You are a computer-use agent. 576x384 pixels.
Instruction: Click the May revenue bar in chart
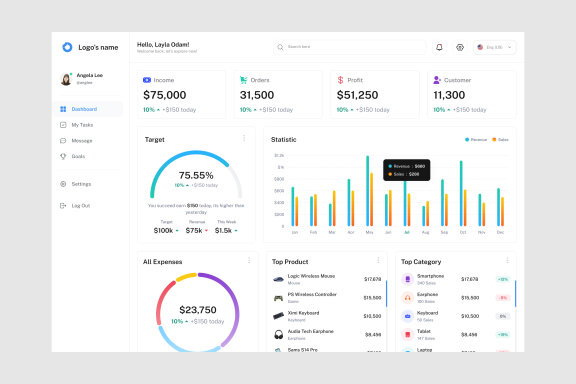[x=367, y=191]
